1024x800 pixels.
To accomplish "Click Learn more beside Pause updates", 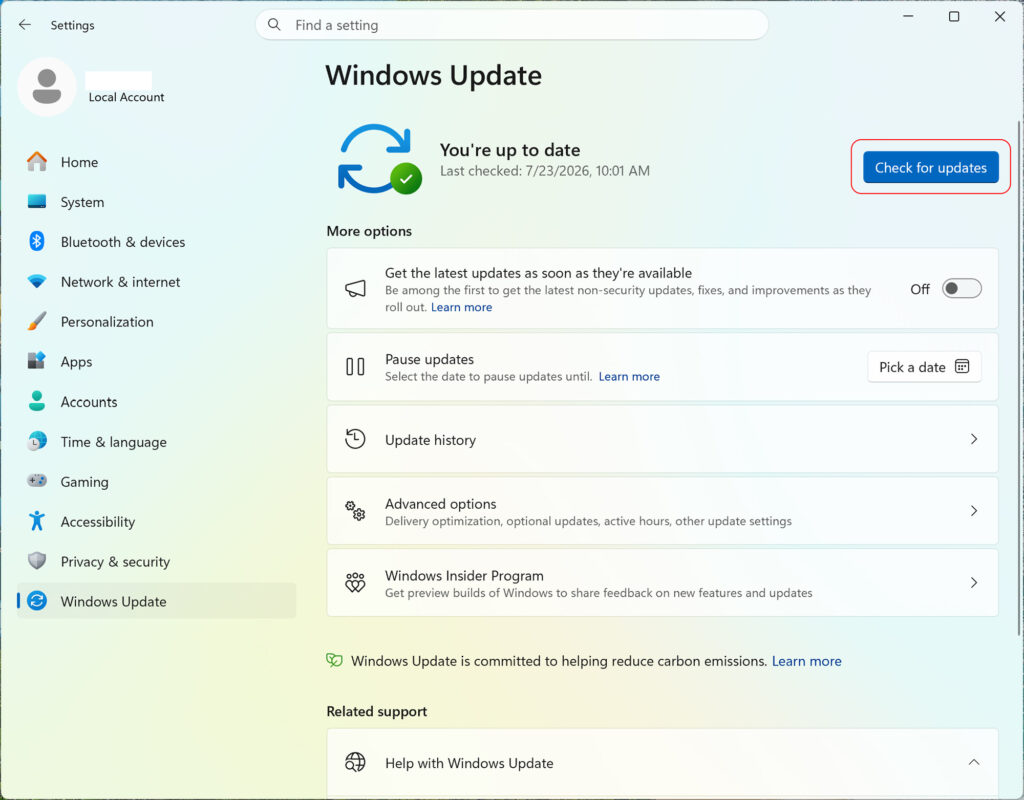I will [x=629, y=376].
